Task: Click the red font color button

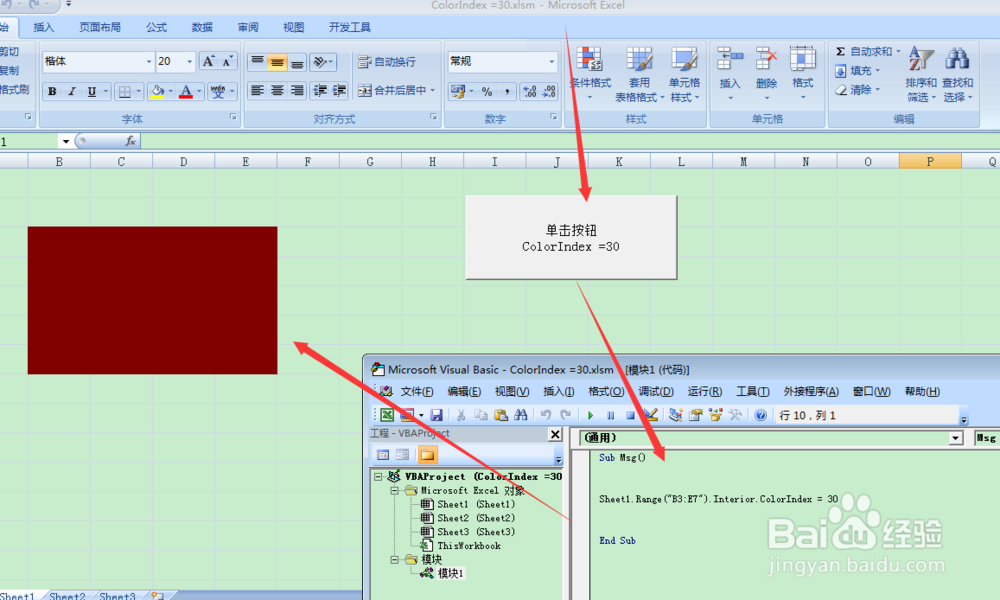Action: pyautogui.click(x=186, y=91)
